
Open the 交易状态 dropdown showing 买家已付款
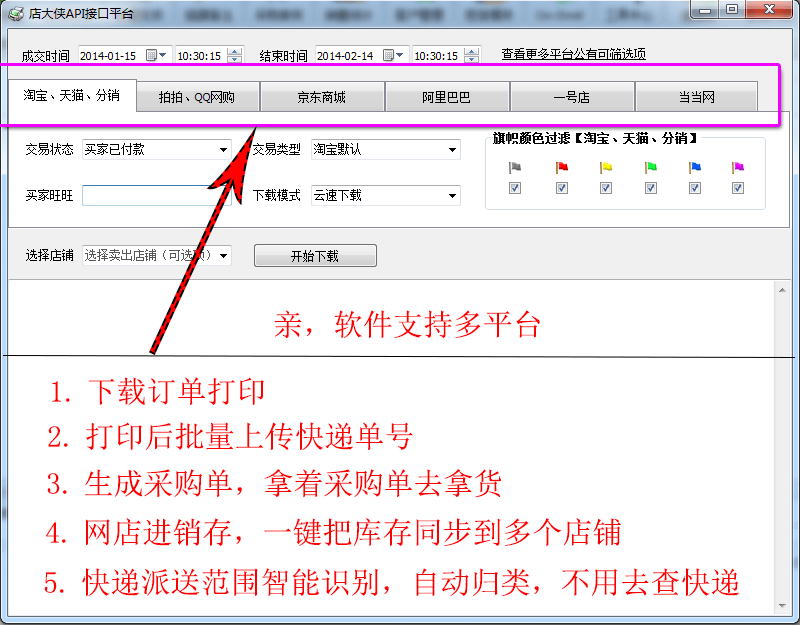[226, 148]
